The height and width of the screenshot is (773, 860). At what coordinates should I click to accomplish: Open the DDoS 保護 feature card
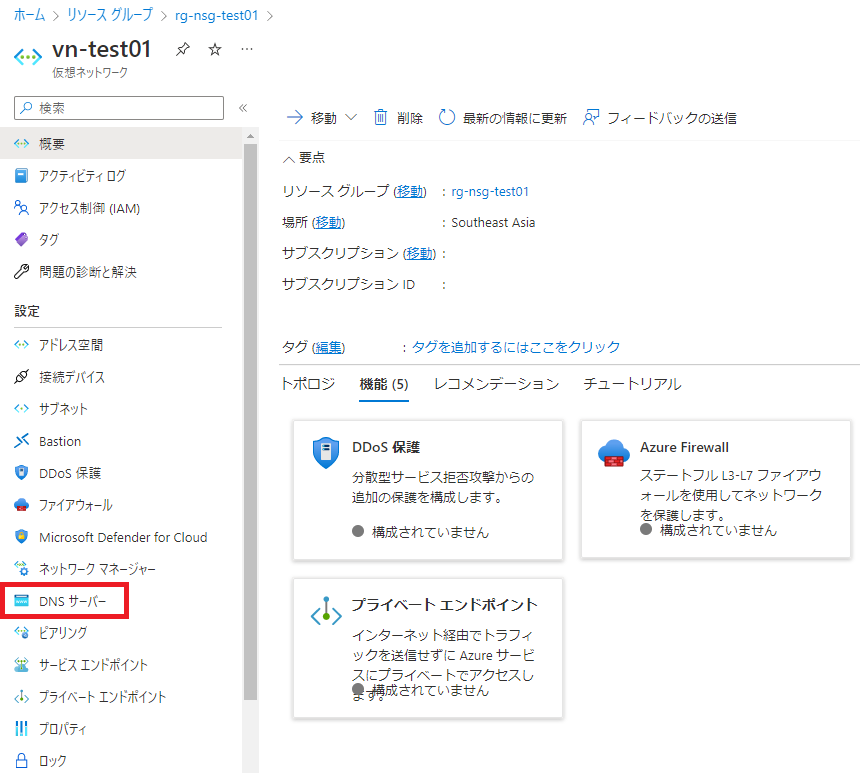pos(428,490)
